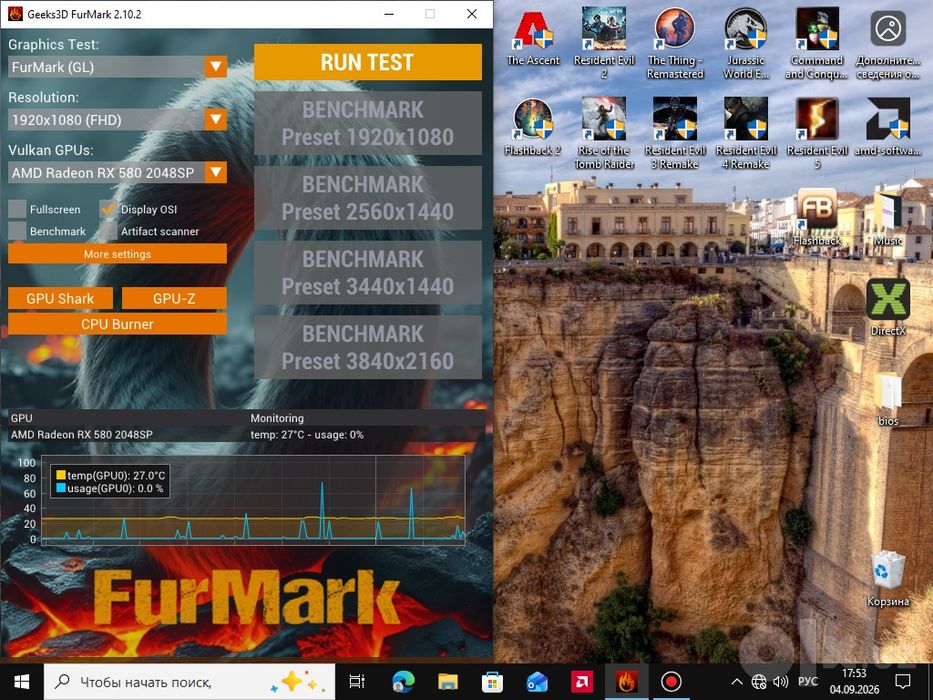Select the amd-software installer desktop icon
Image resolution: width=933 pixels, height=700 pixels.
coord(888,127)
